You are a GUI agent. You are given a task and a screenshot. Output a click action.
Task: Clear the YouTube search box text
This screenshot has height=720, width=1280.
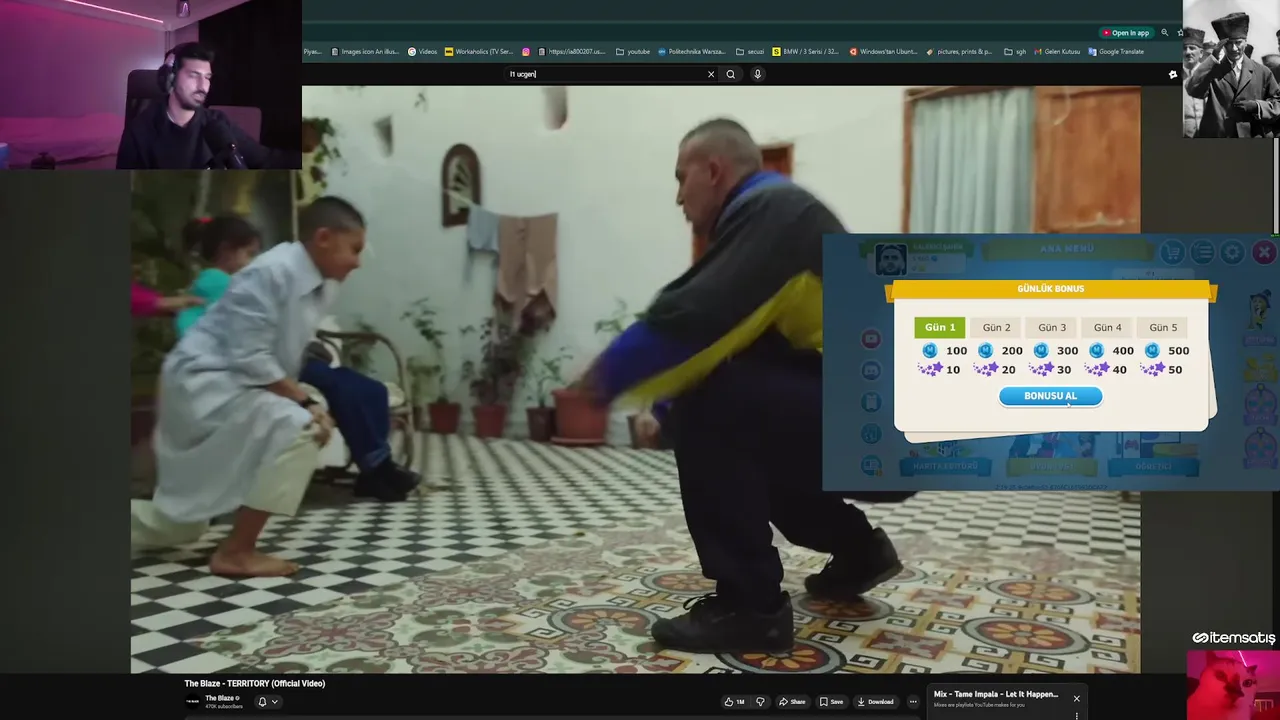point(711,74)
